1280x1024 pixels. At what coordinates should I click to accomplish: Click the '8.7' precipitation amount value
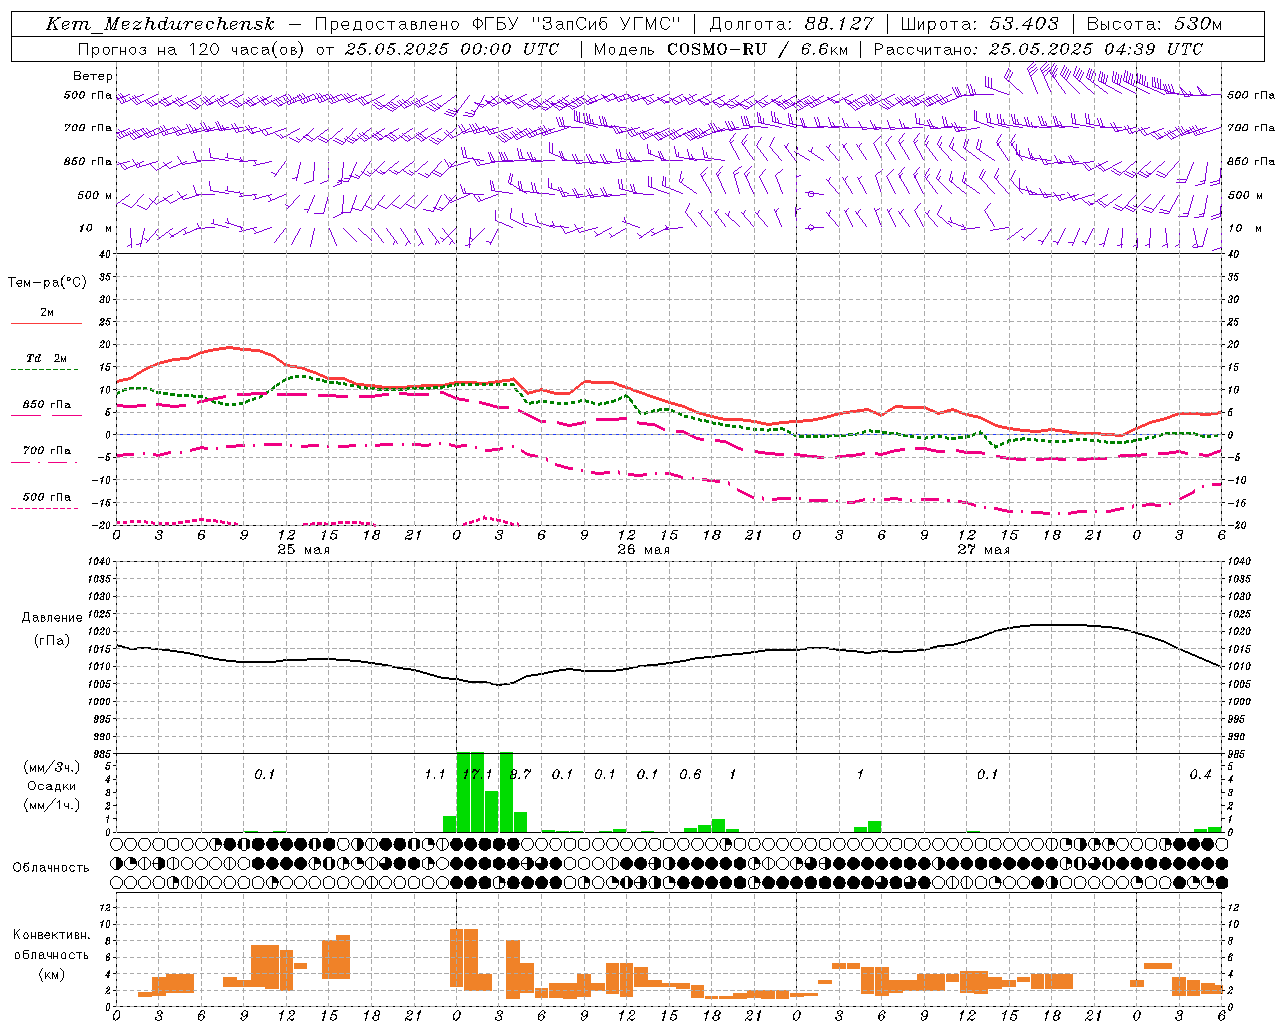tap(520, 775)
